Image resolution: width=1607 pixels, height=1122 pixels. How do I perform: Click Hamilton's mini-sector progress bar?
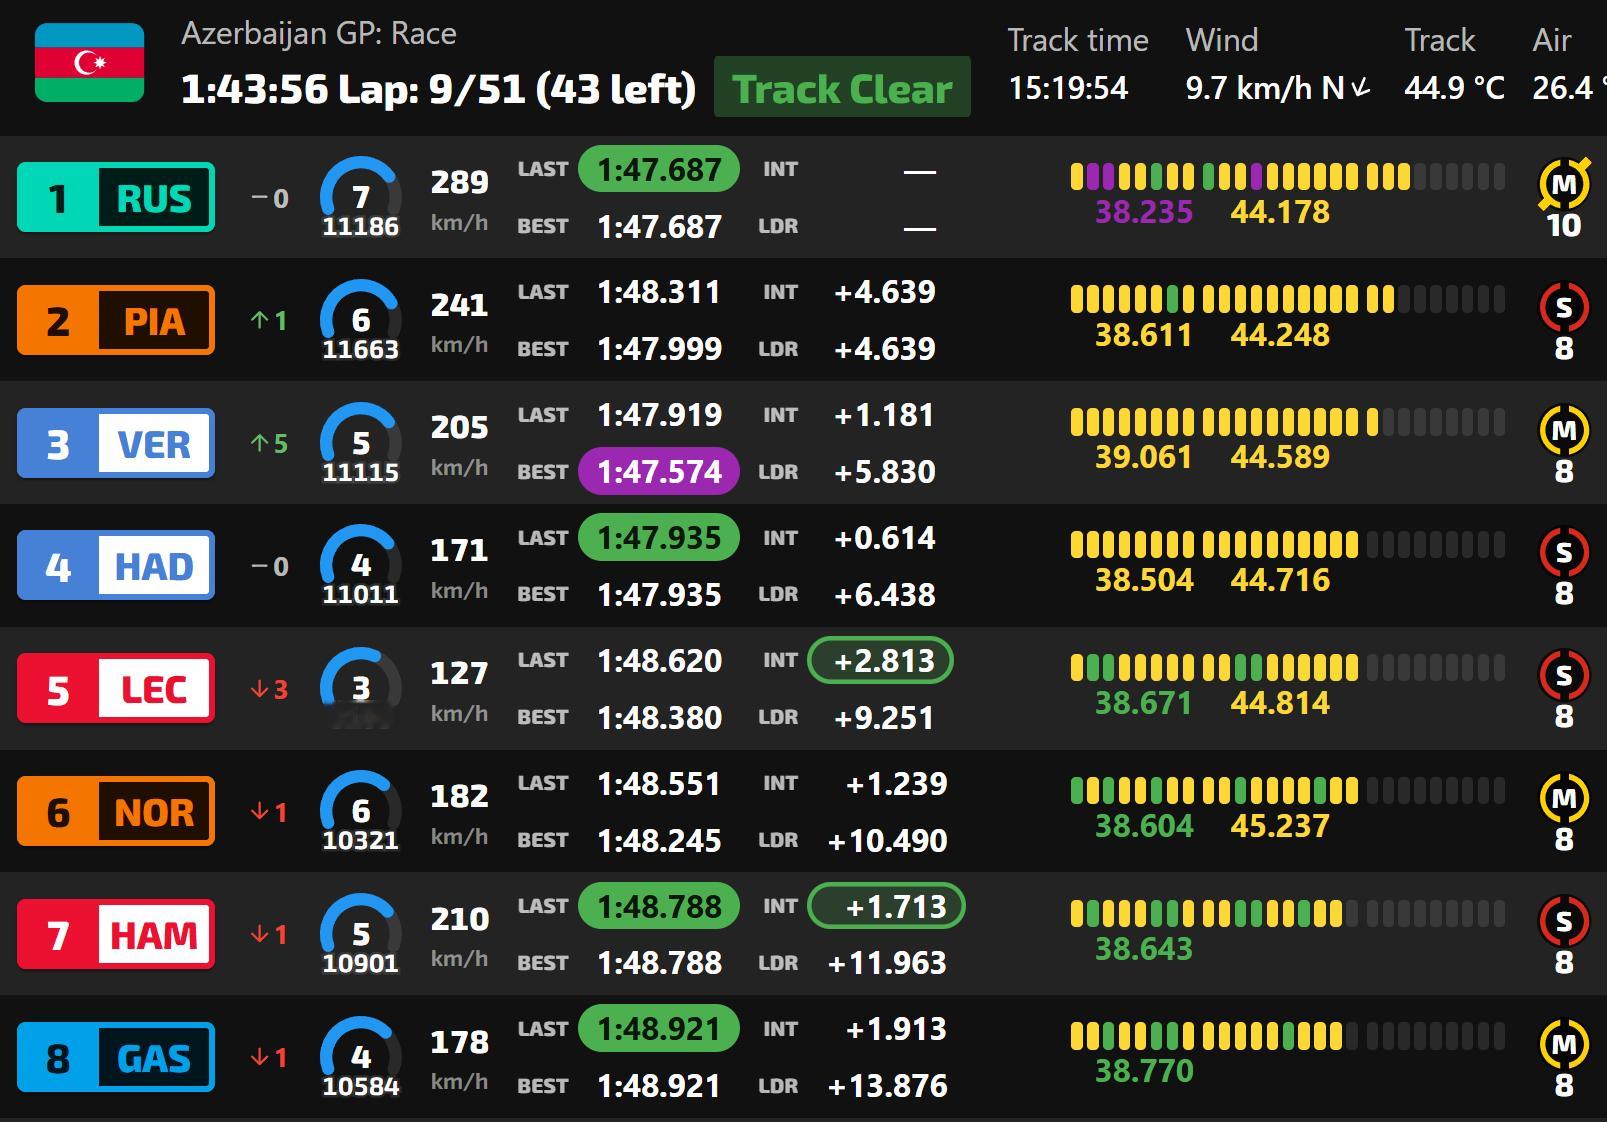point(1288,913)
